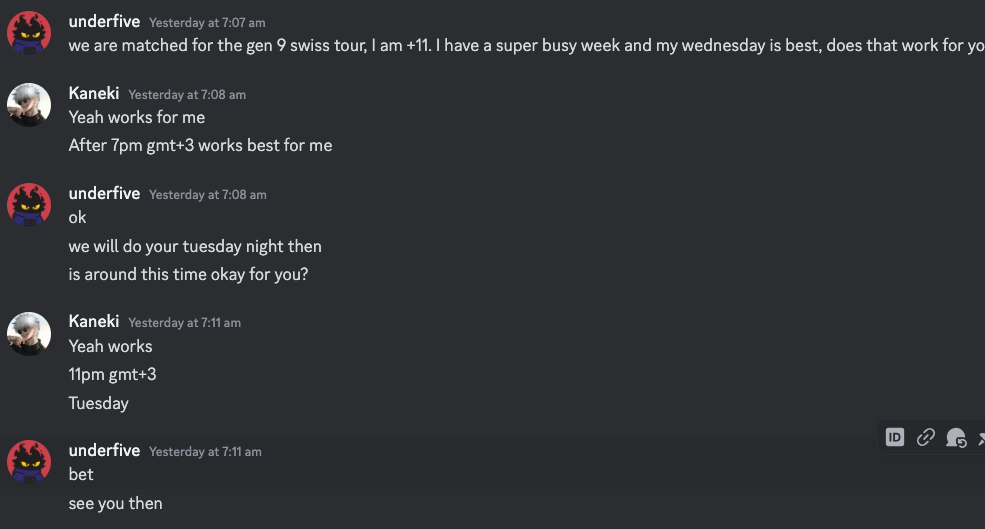Select the 'see you then' message
This screenshot has height=529, width=985.
[x=116, y=503]
